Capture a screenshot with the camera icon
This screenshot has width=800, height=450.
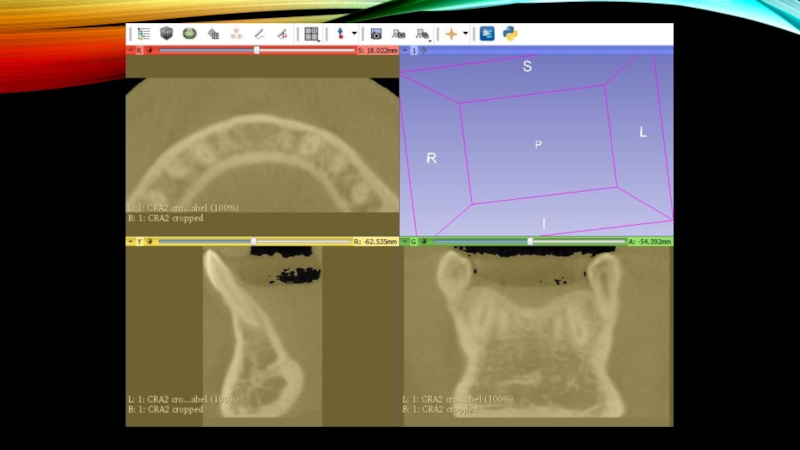376,34
